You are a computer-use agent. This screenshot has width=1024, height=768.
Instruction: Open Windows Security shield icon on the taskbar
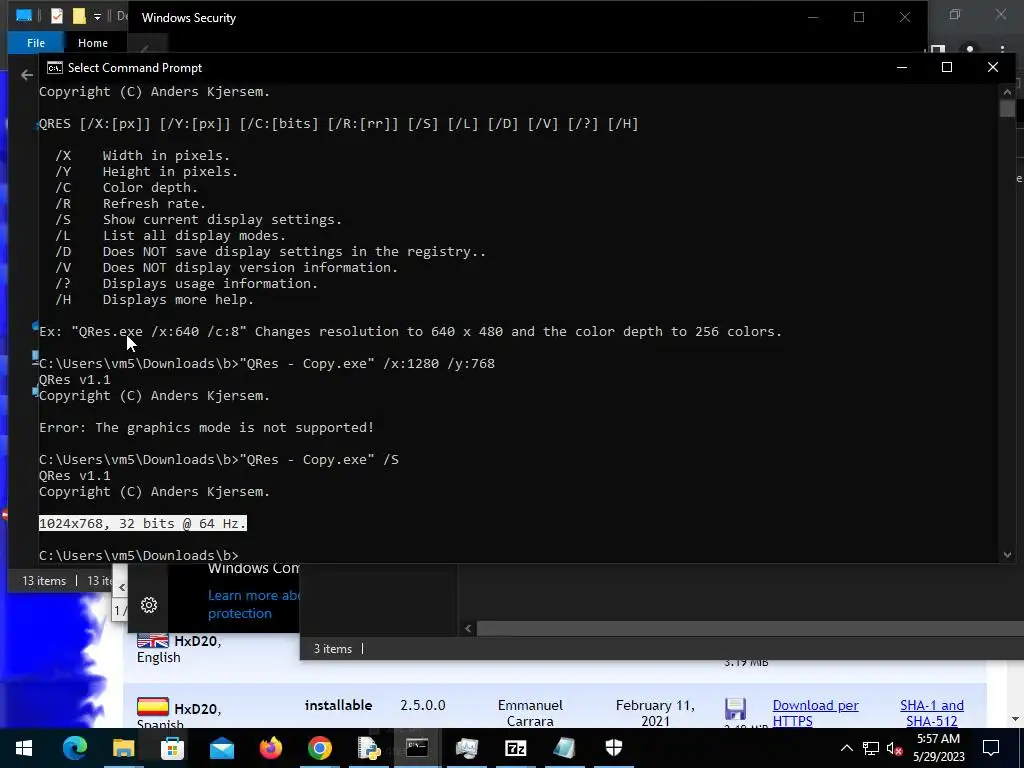pyautogui.click(x=613, y=748)
